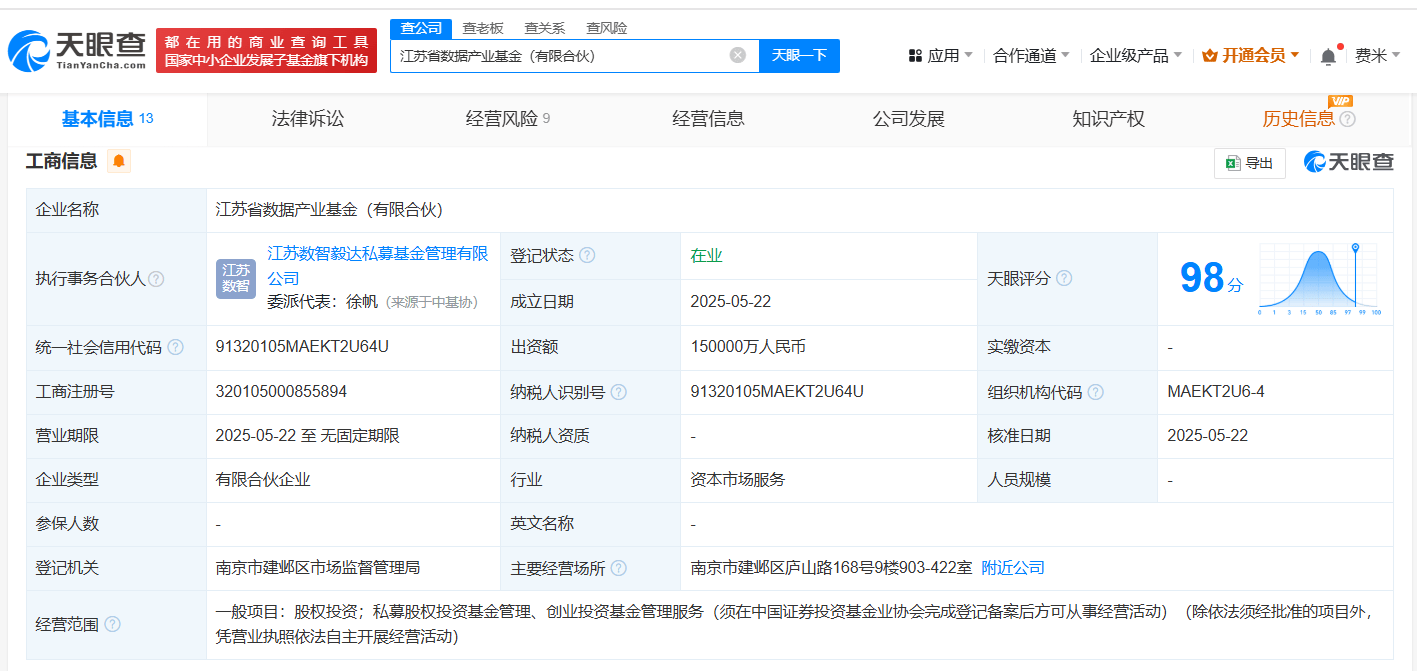Image resolution: width=1417 pixels, height=671 pixels.
Task: Click the info icon beside 历史信息 tab
Action: tap(1348, 120)
